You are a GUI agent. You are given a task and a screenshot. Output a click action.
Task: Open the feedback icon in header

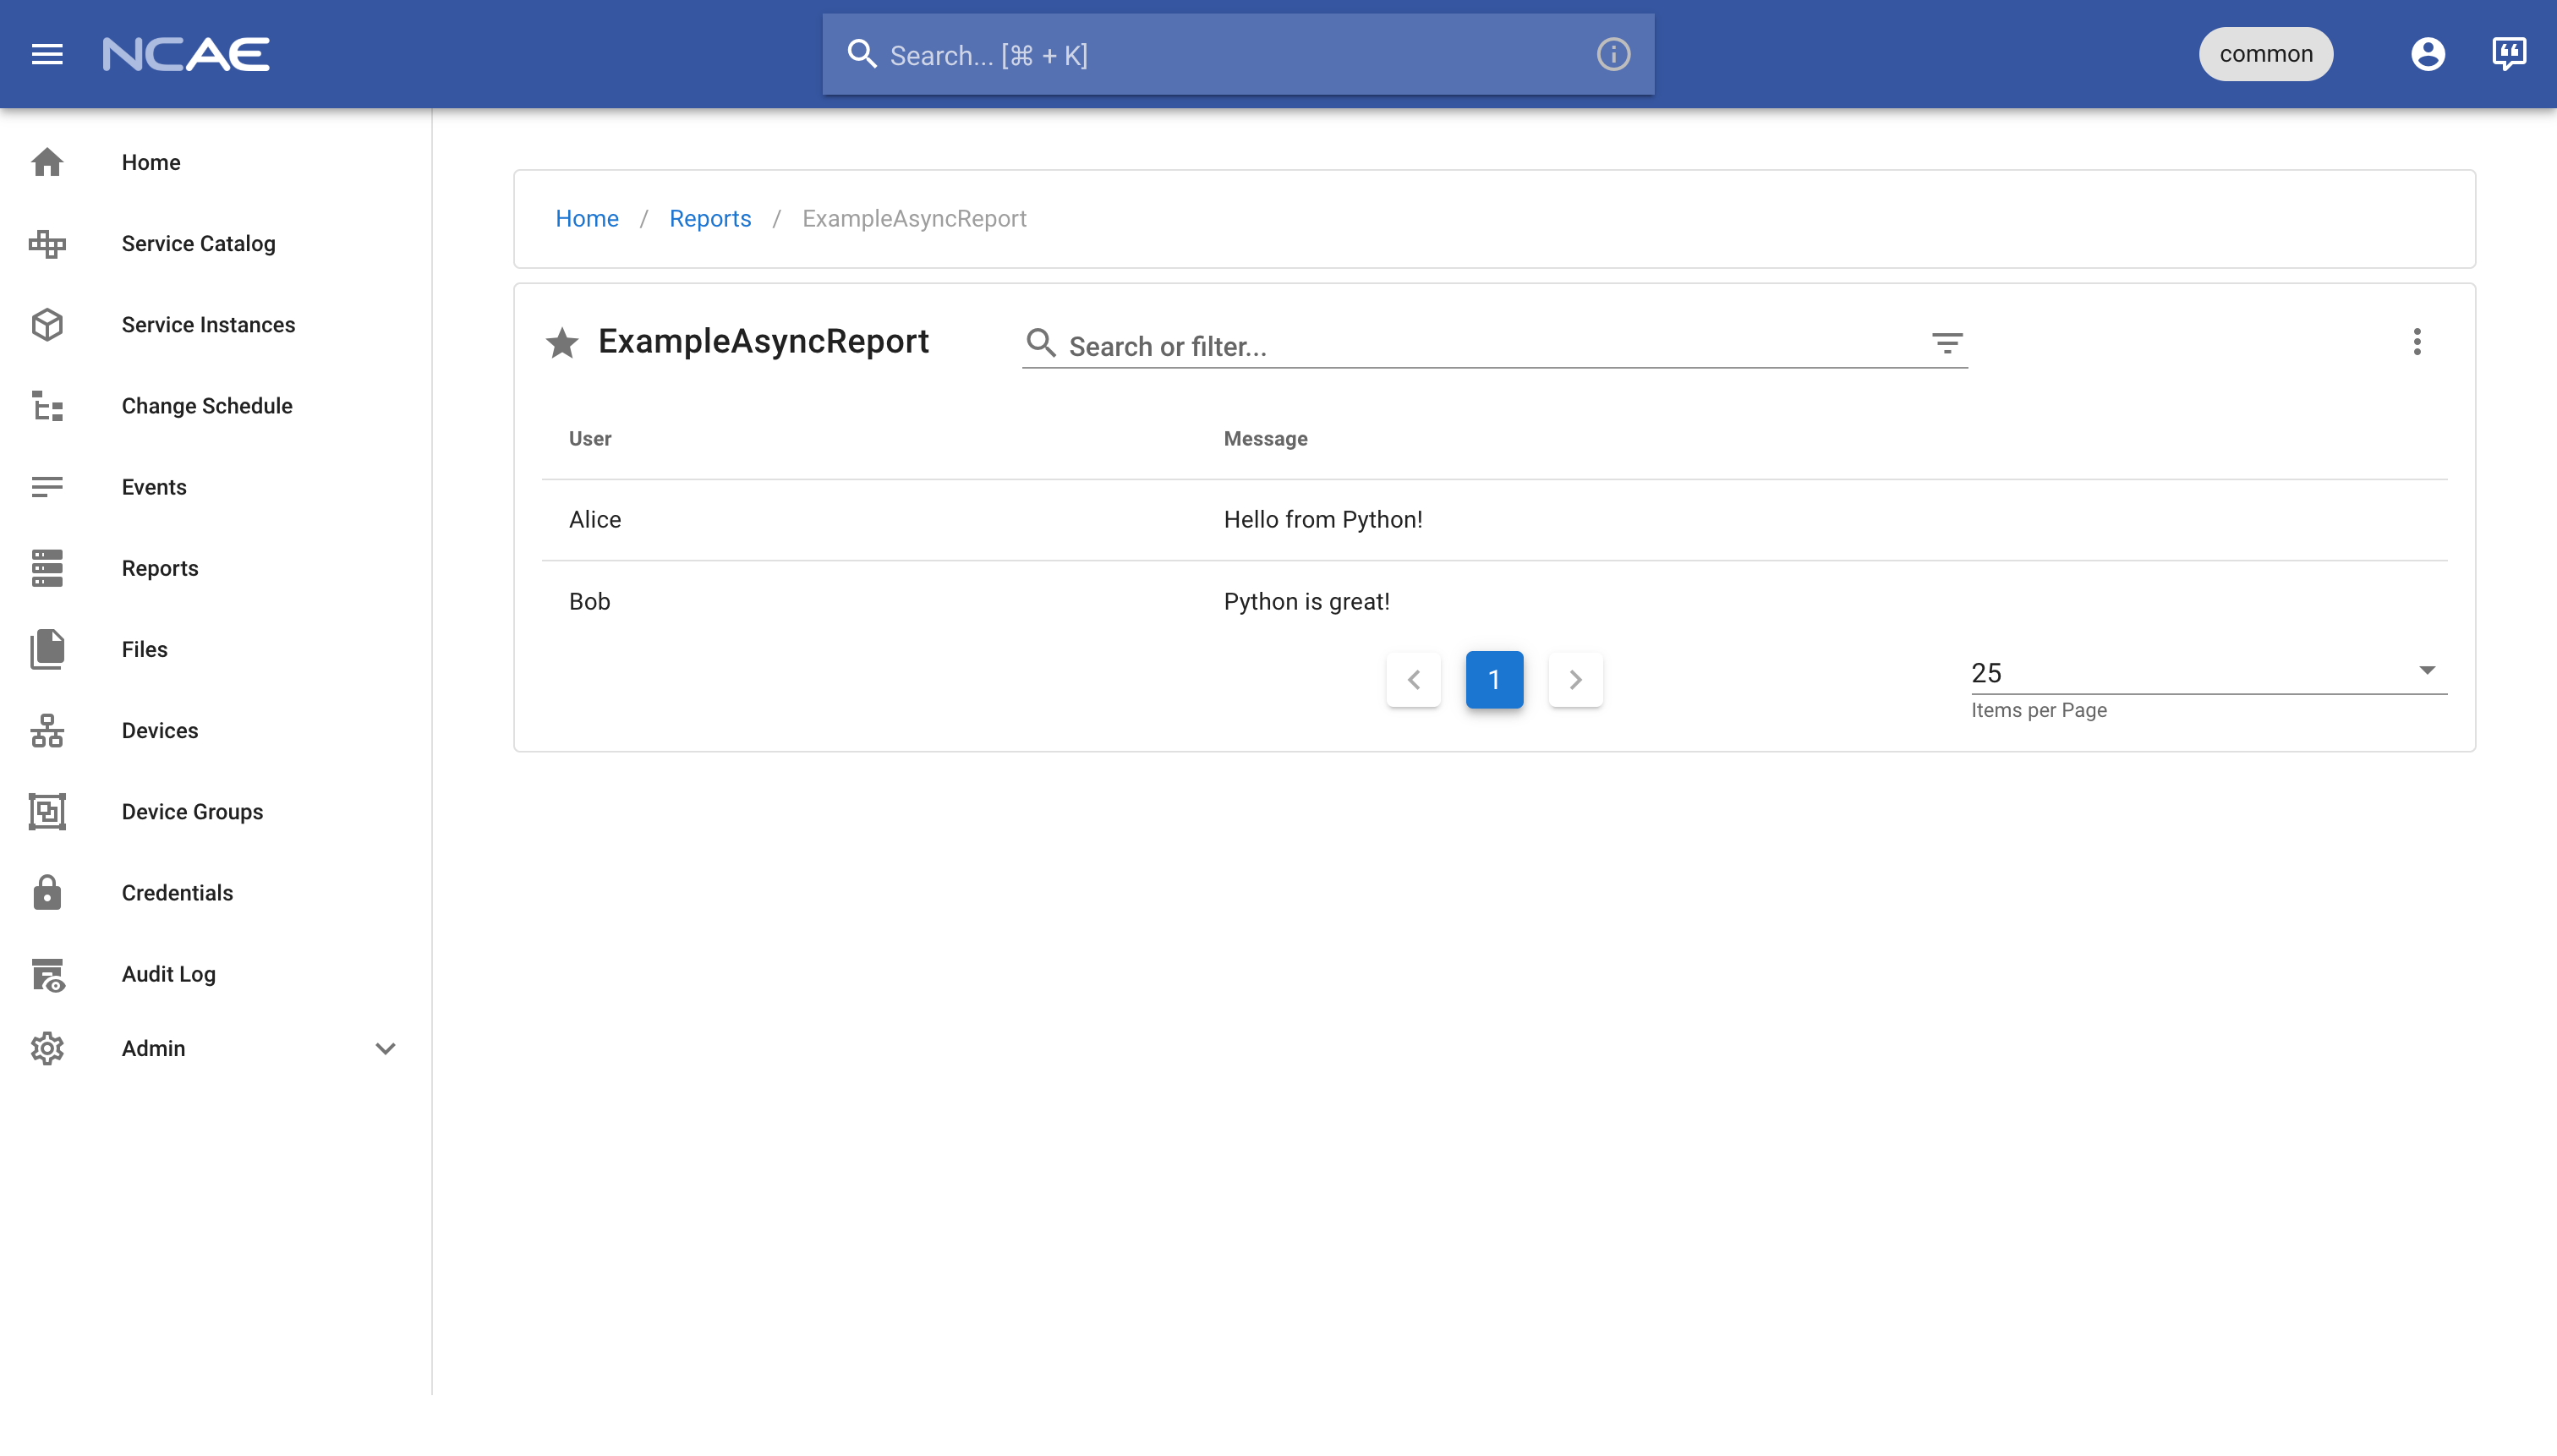2509,54
